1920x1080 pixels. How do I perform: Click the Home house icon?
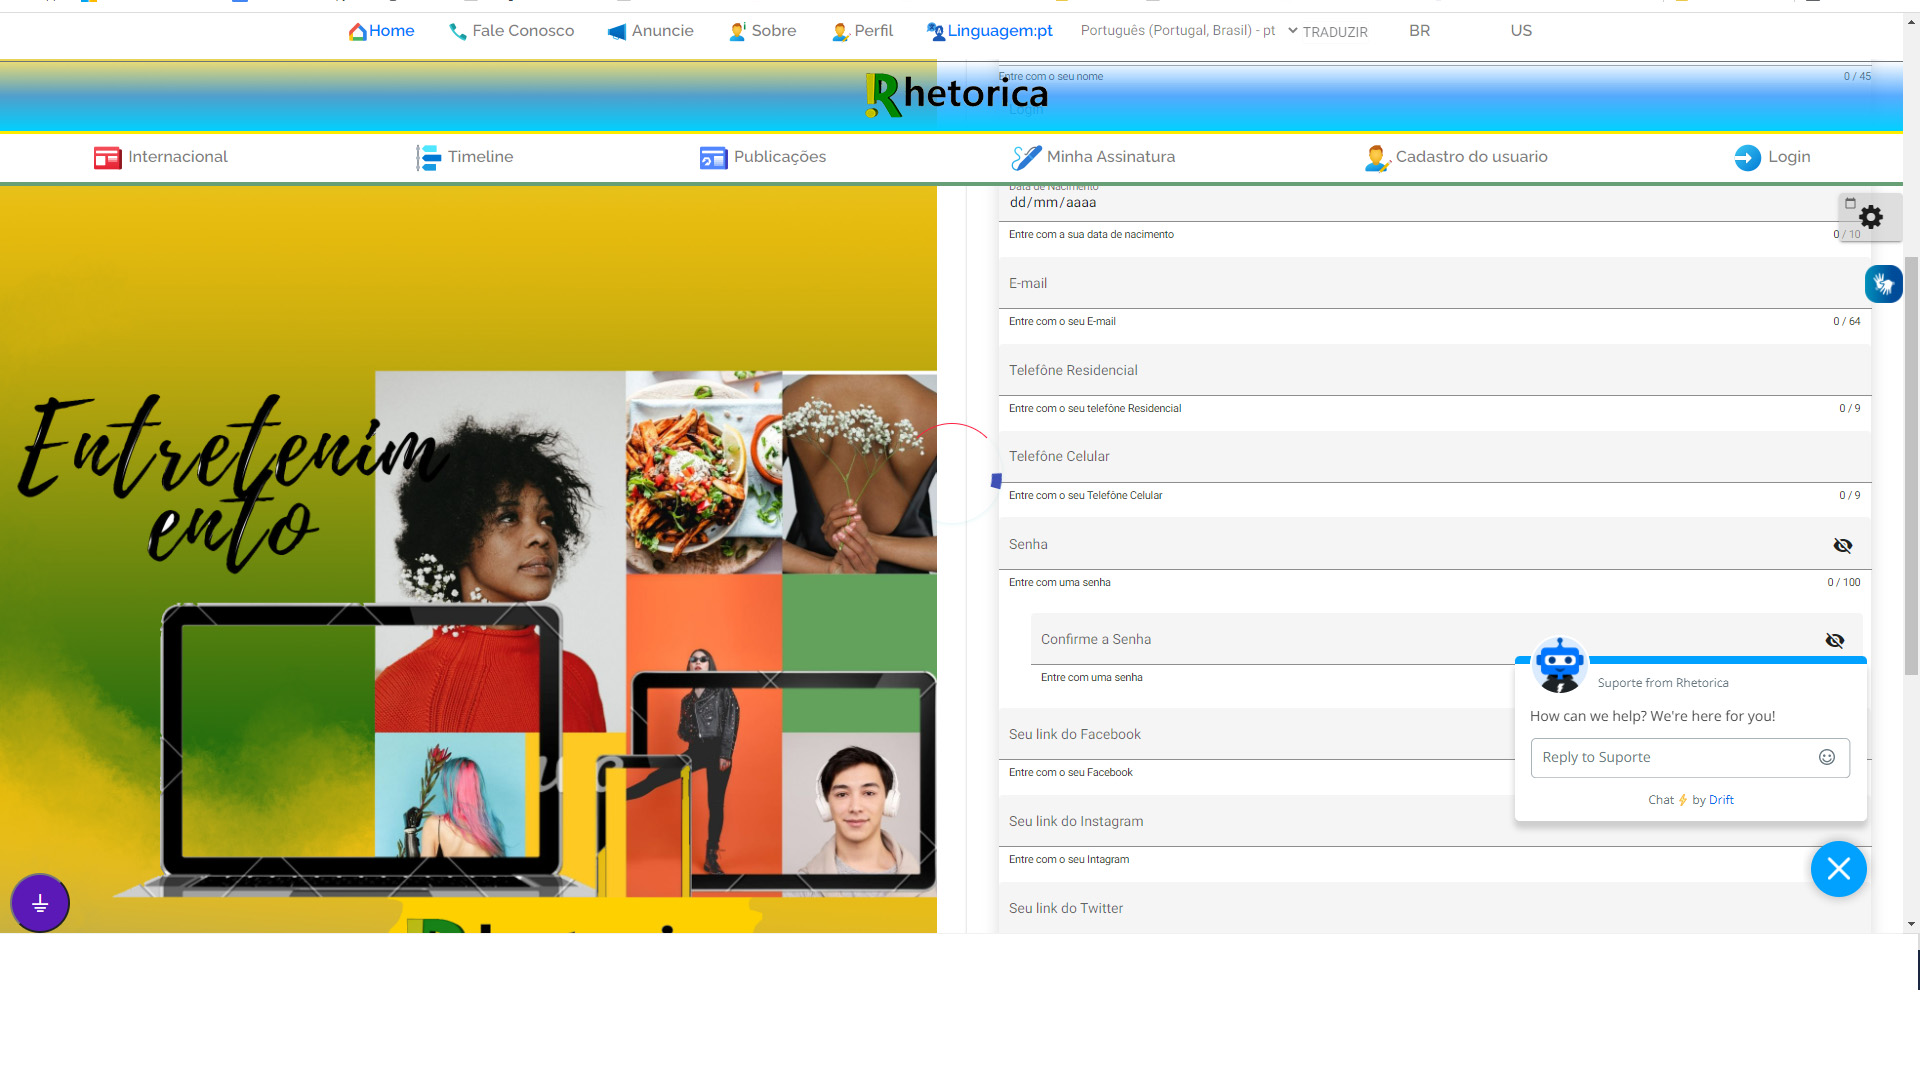pos(357,32)
